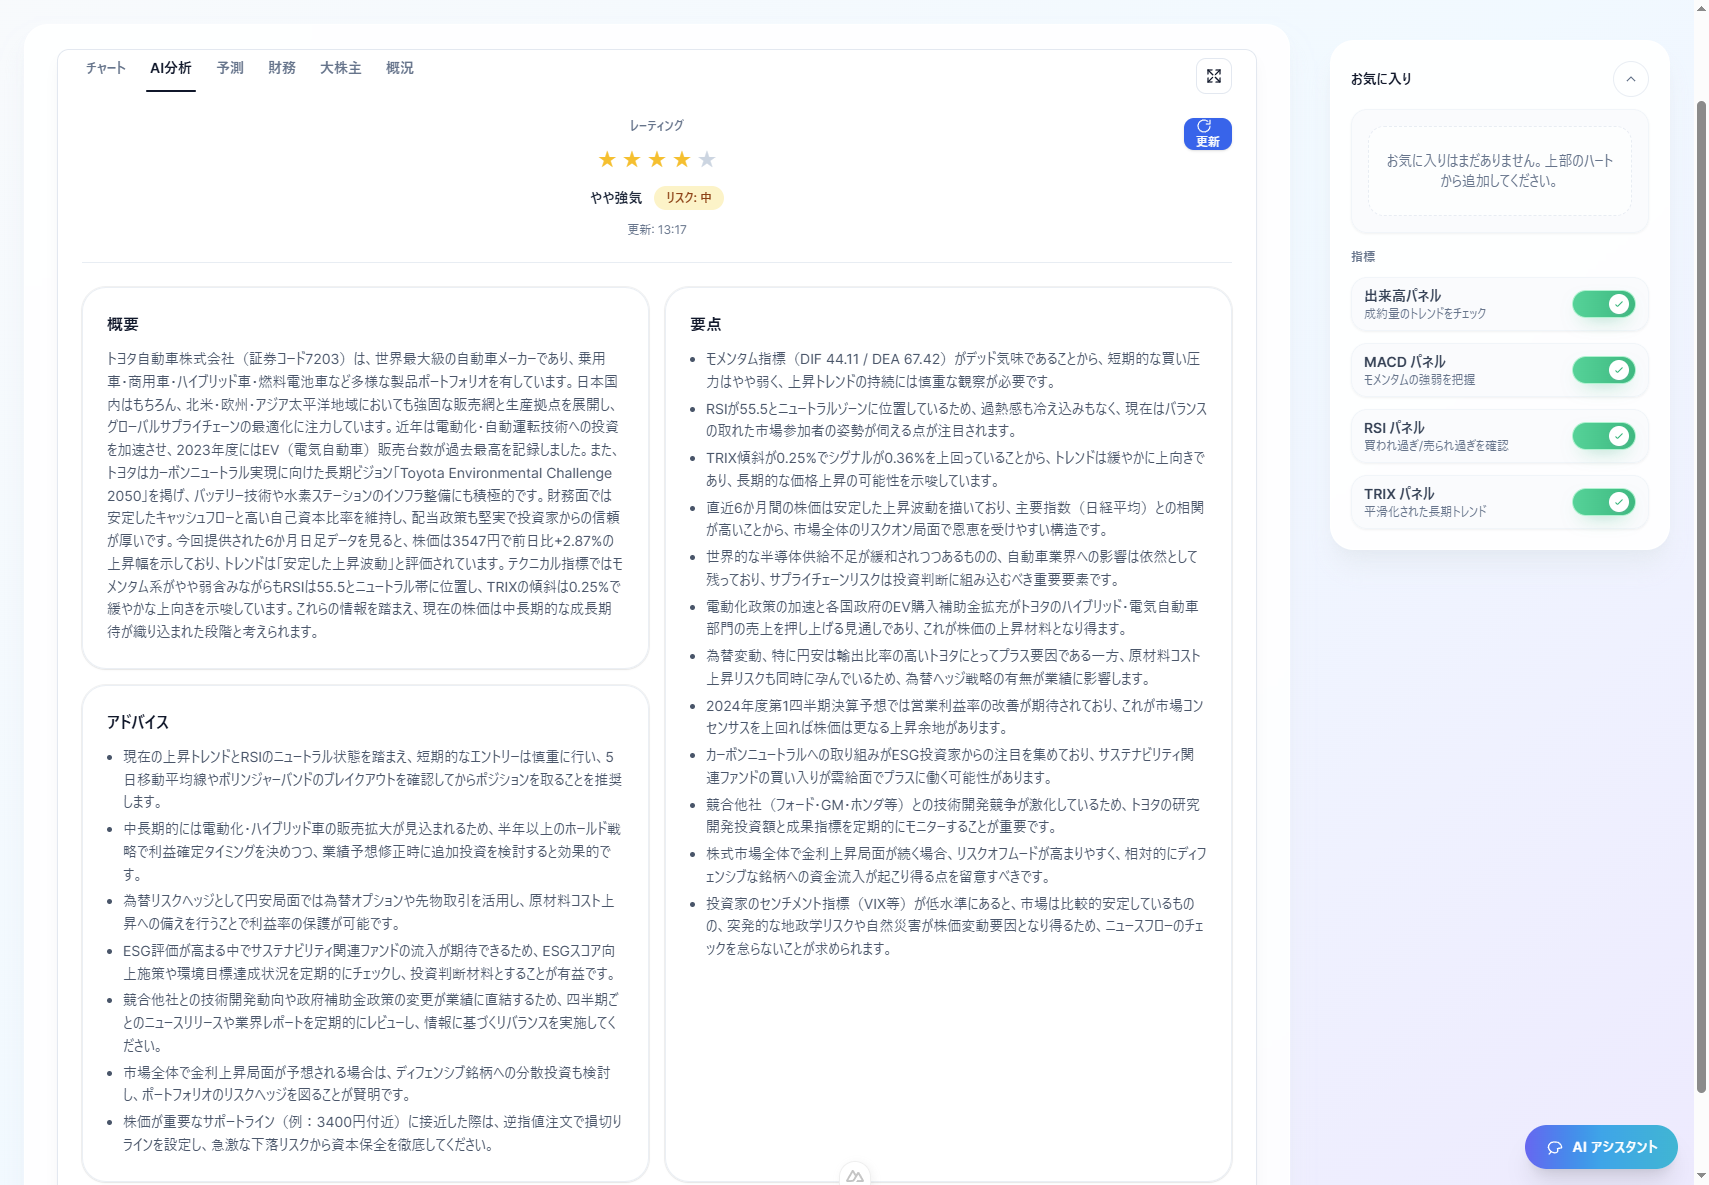This screenshot has width=1709, height=1185.
Task: Click the refresh icon inside the 更新 button
Action: coord(1204,127)
